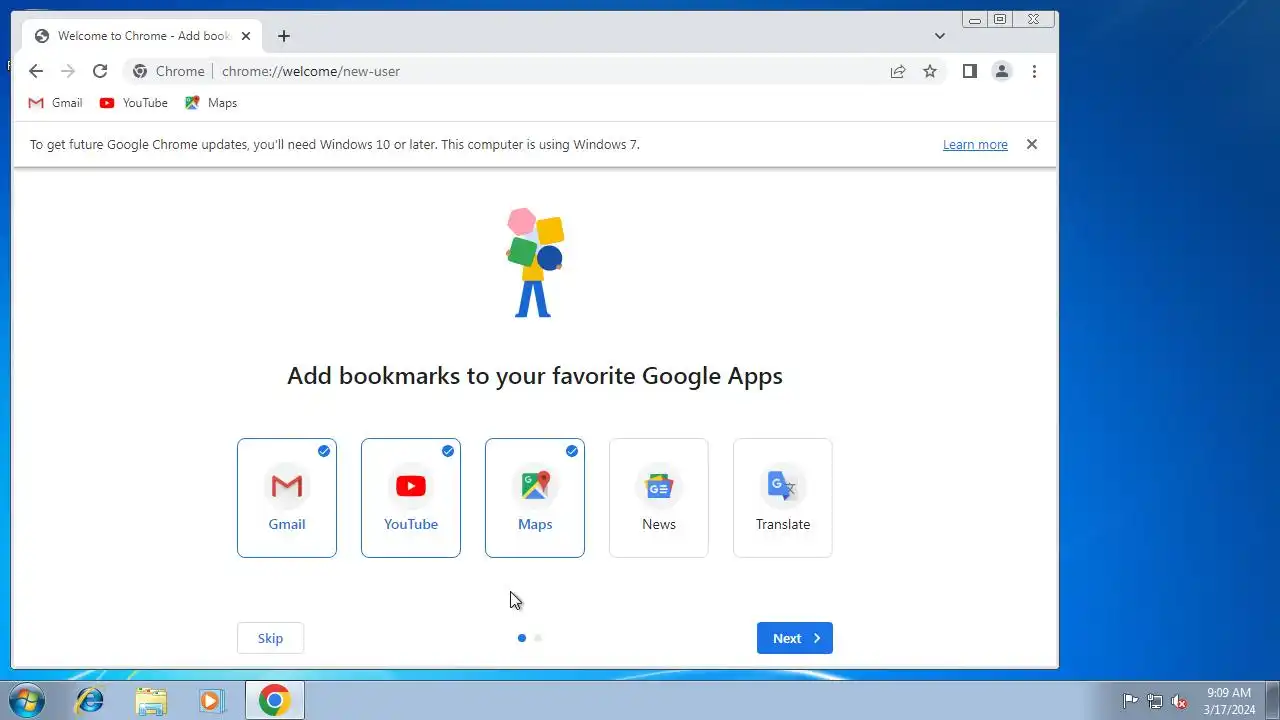This screenshot has height=720, width=1280.
Task: Launch Internet Explorer from the taskbar
Action: (90, 700)
